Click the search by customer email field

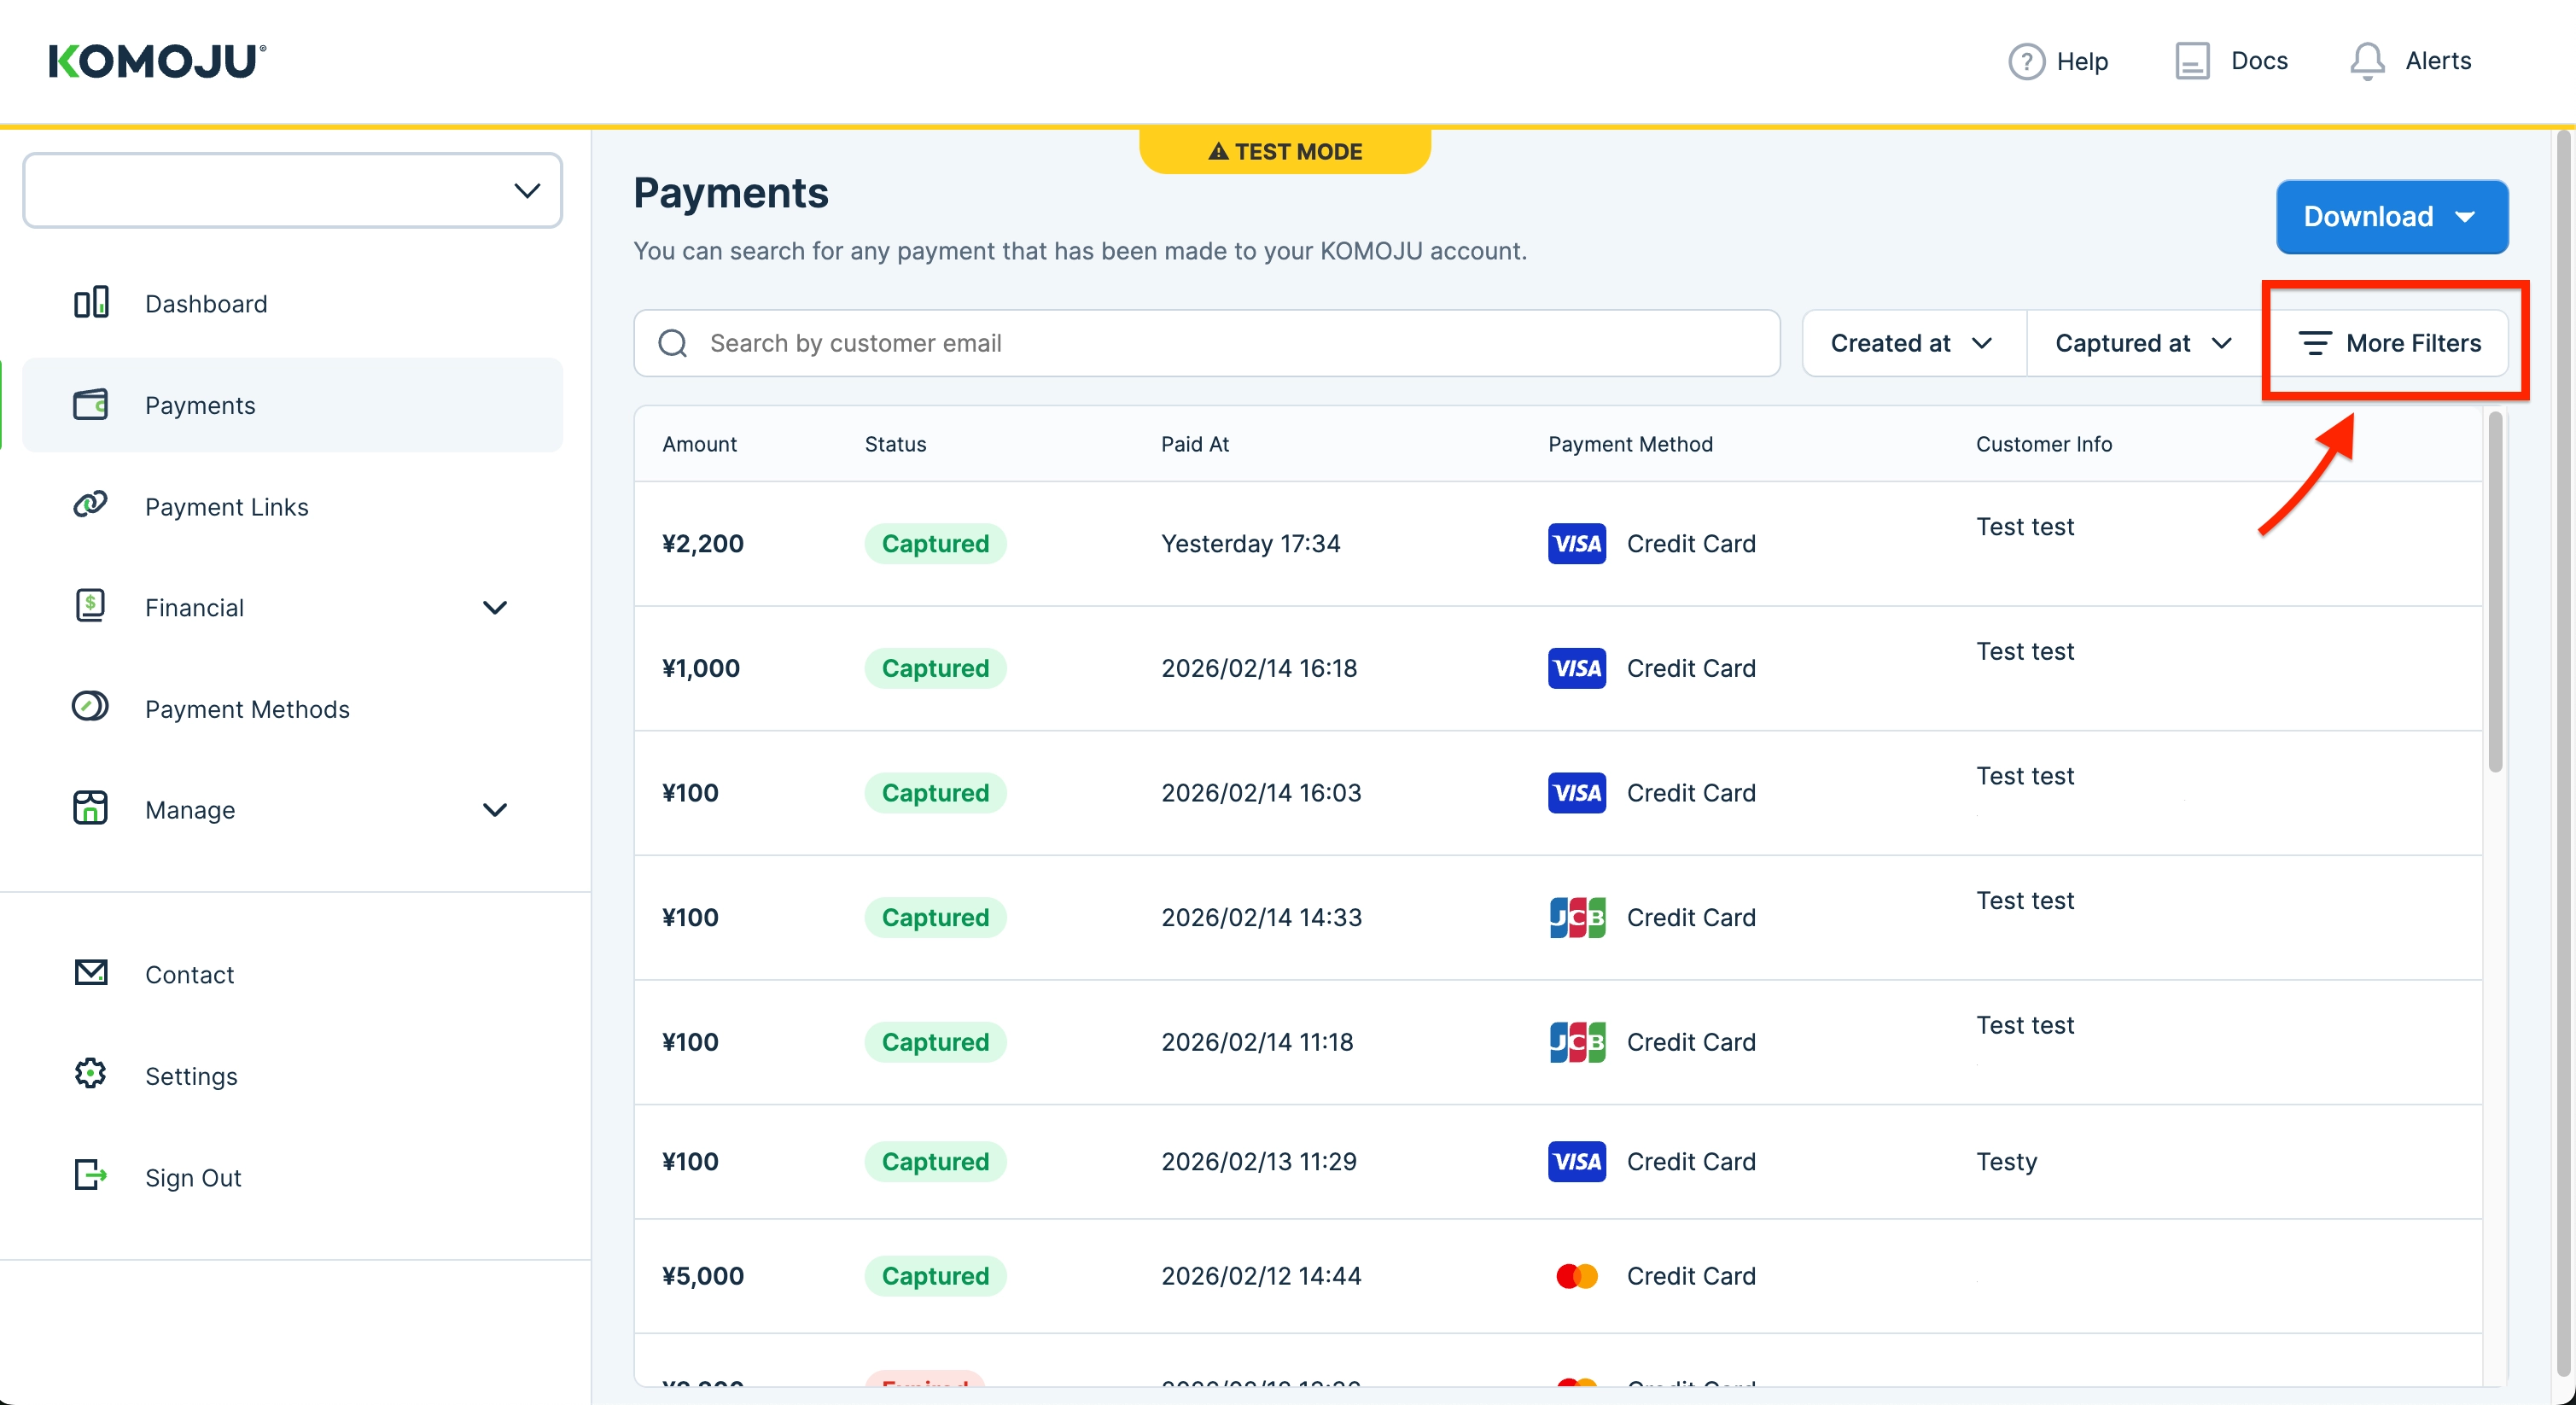click(x=1206, y=344)
